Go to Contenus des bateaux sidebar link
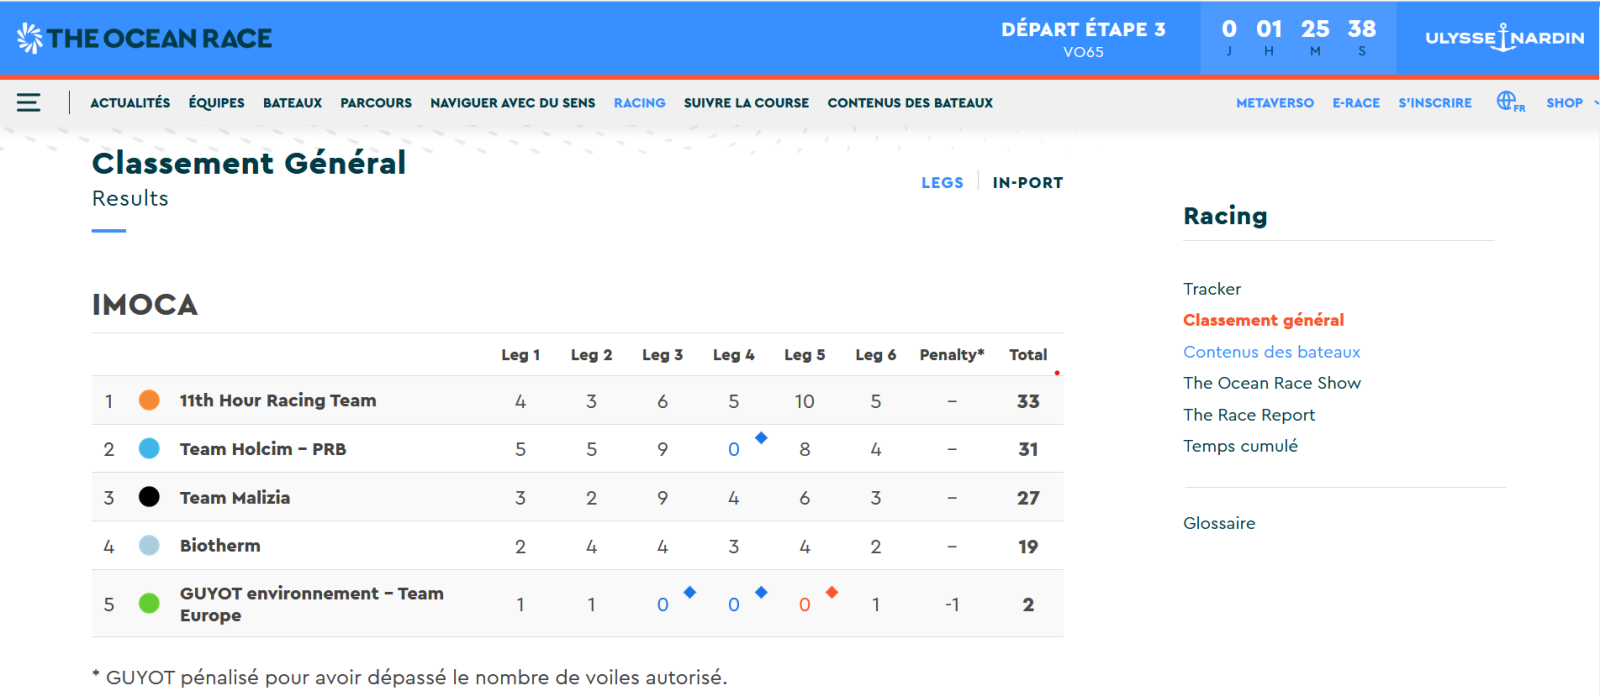This screenshot has width=1600, height=696. [x=1271, y=352]
